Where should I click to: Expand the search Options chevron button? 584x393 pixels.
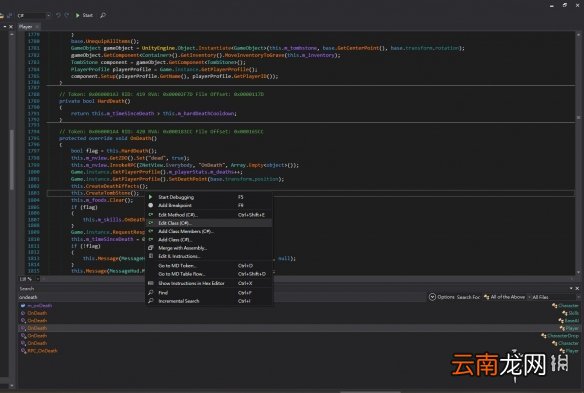coord(432,297)
